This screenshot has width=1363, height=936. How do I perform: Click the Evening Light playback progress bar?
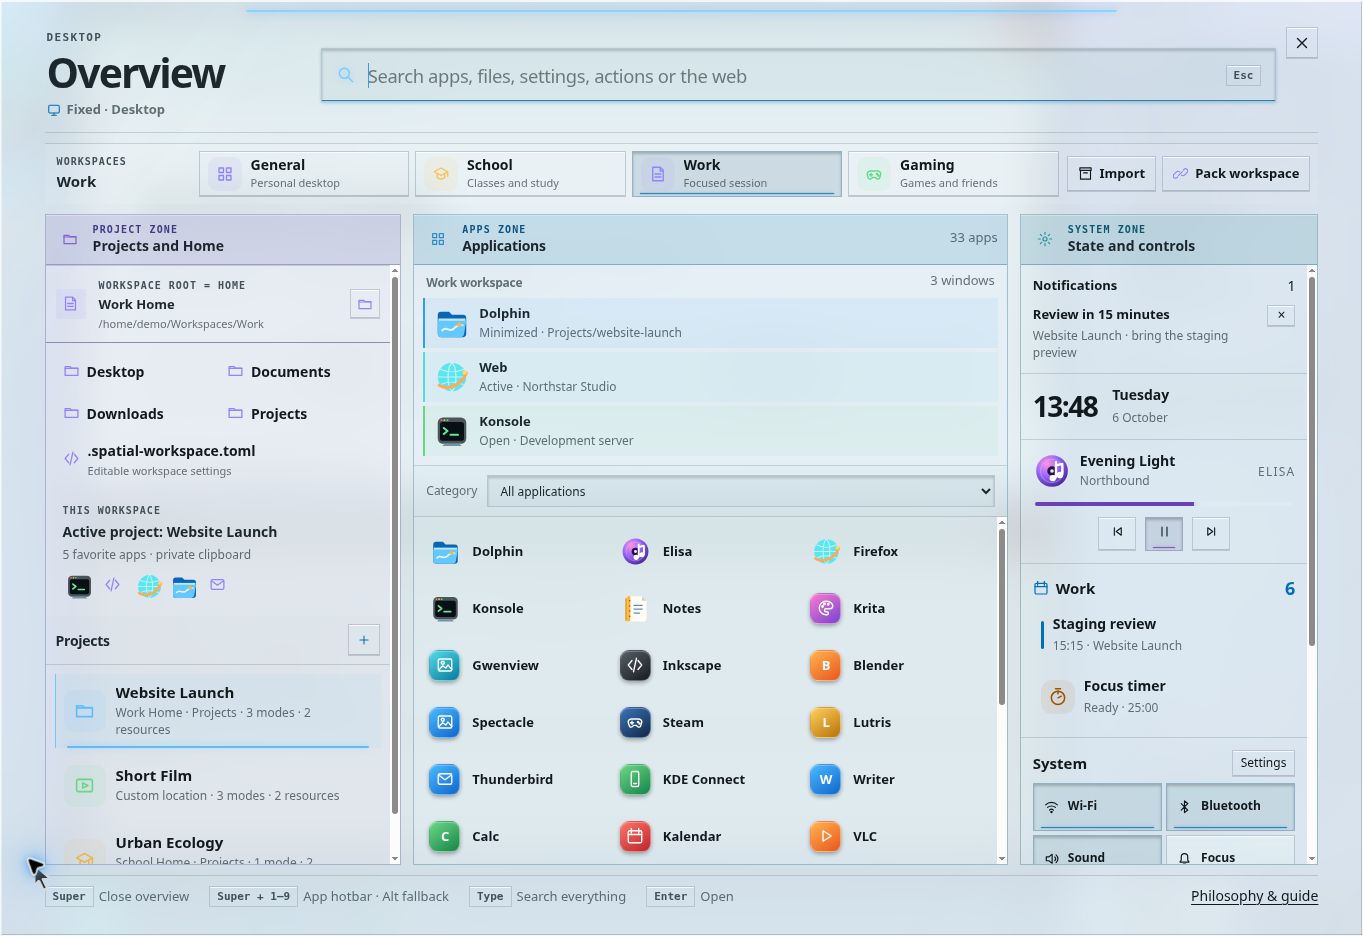pyautogui.click(x=1164, y=504)
